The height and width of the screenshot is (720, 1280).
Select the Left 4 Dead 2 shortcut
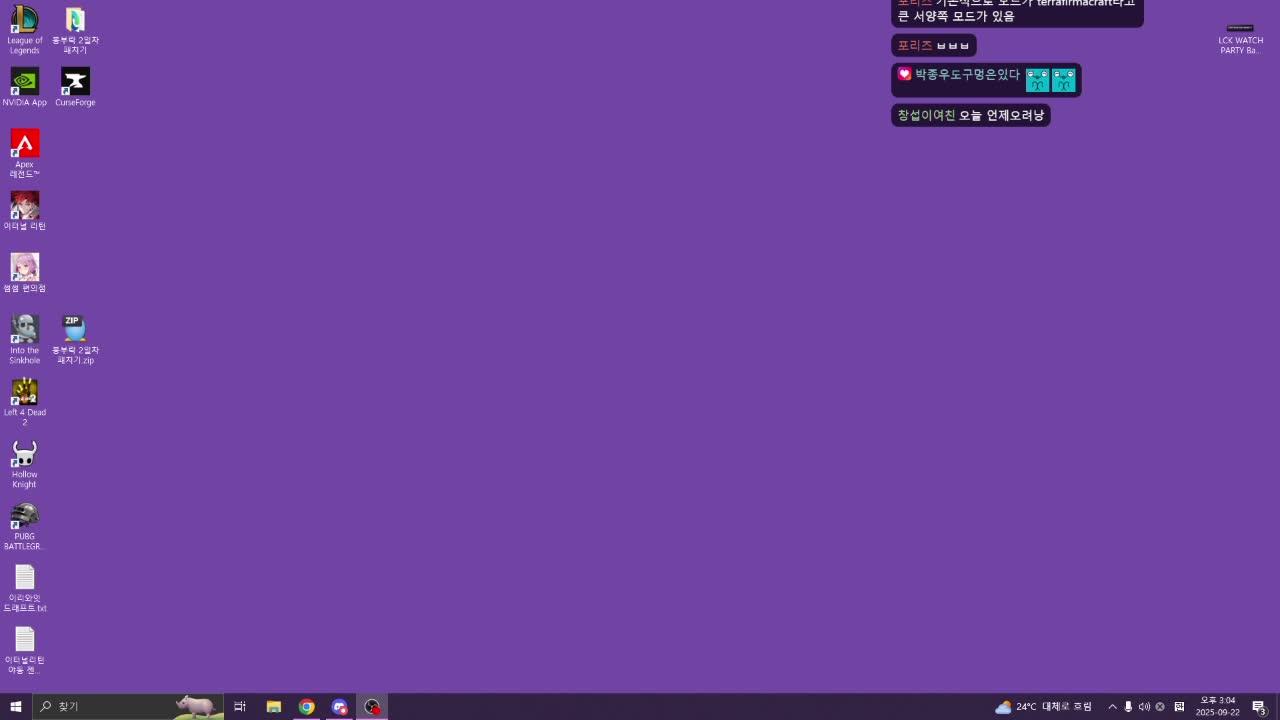tap(24, 402)
